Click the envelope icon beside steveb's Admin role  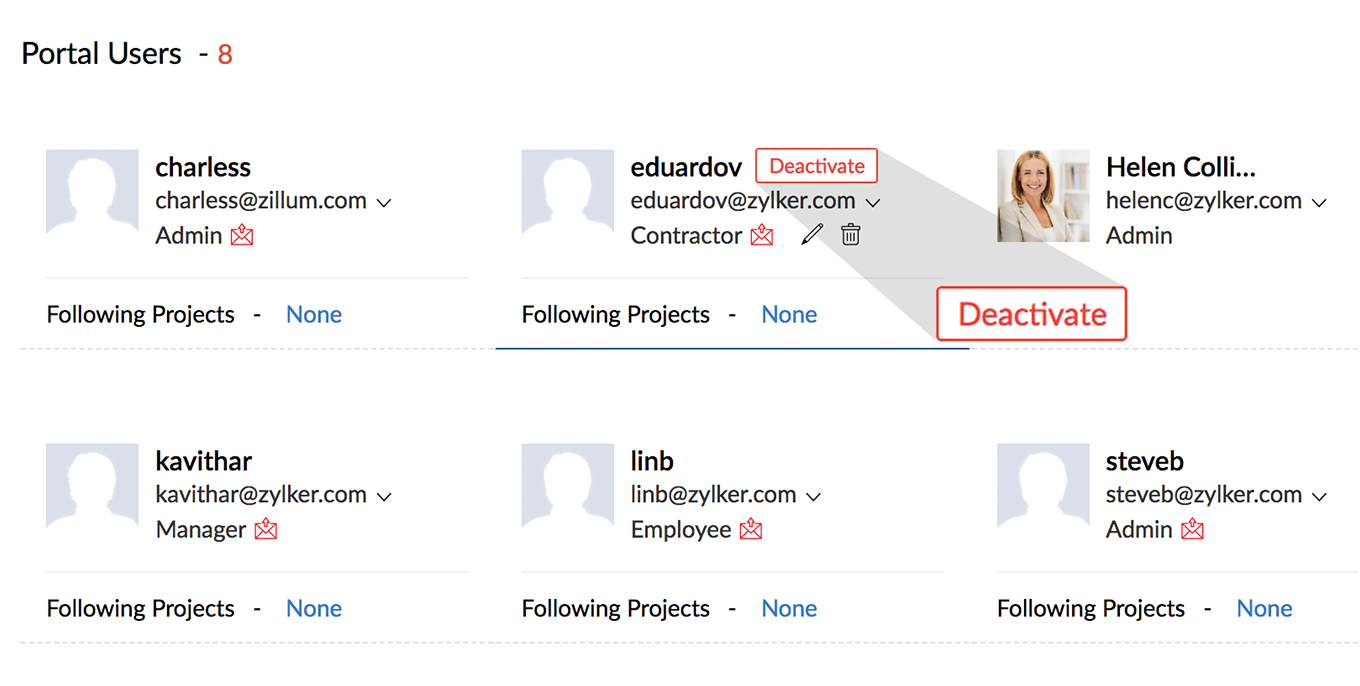(x=1192, y=530)
